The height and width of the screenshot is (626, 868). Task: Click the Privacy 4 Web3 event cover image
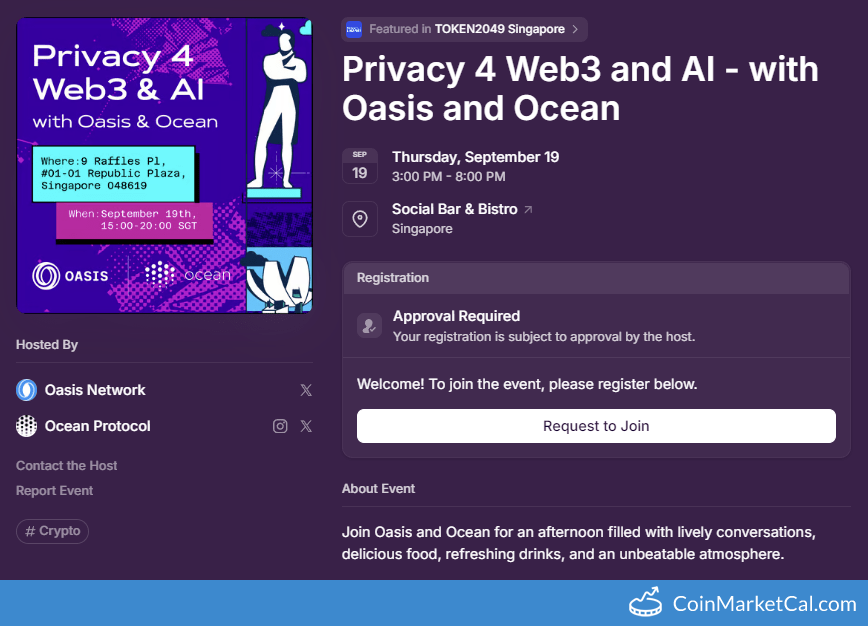[164, 165]
